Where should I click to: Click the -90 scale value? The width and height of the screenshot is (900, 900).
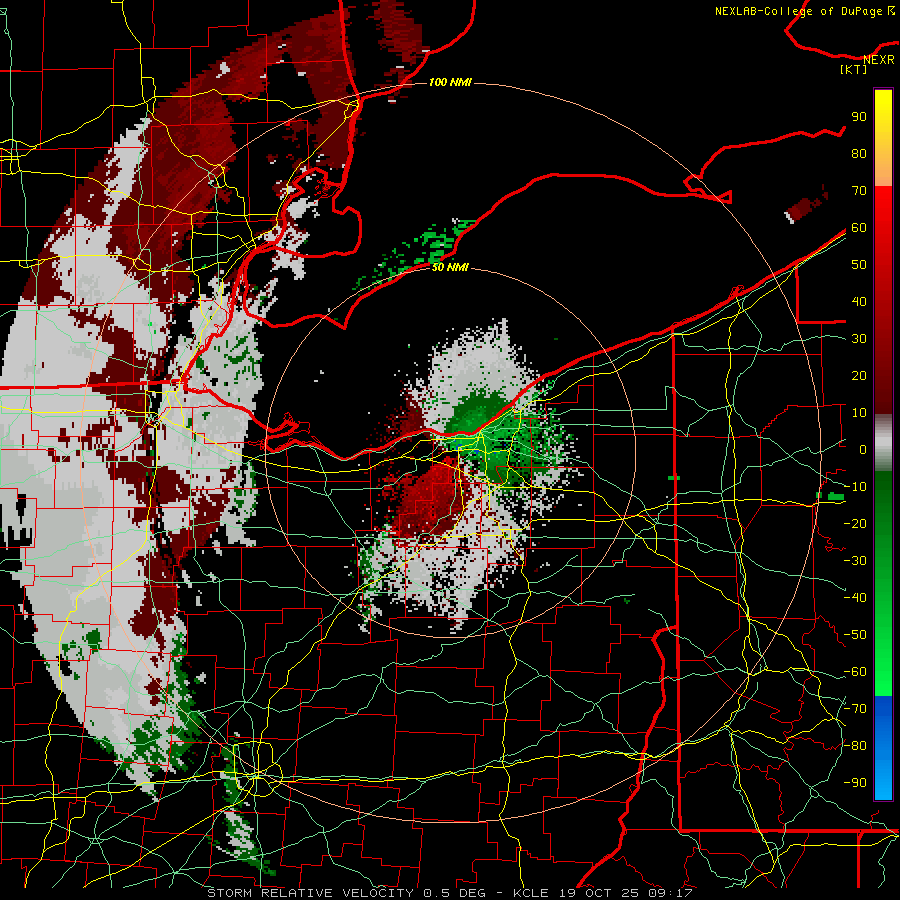point(855,783)
